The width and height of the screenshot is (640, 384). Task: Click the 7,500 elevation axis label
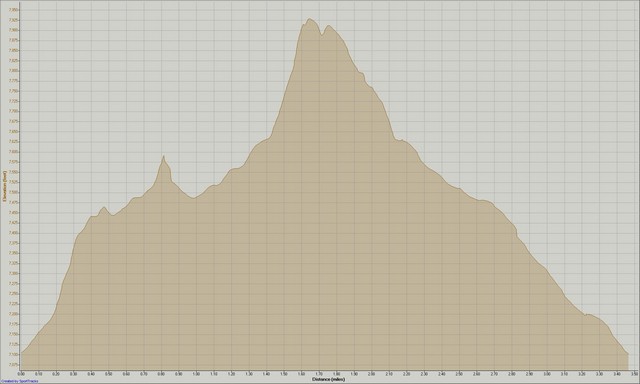pyautogui.click(x=13, y=192)
